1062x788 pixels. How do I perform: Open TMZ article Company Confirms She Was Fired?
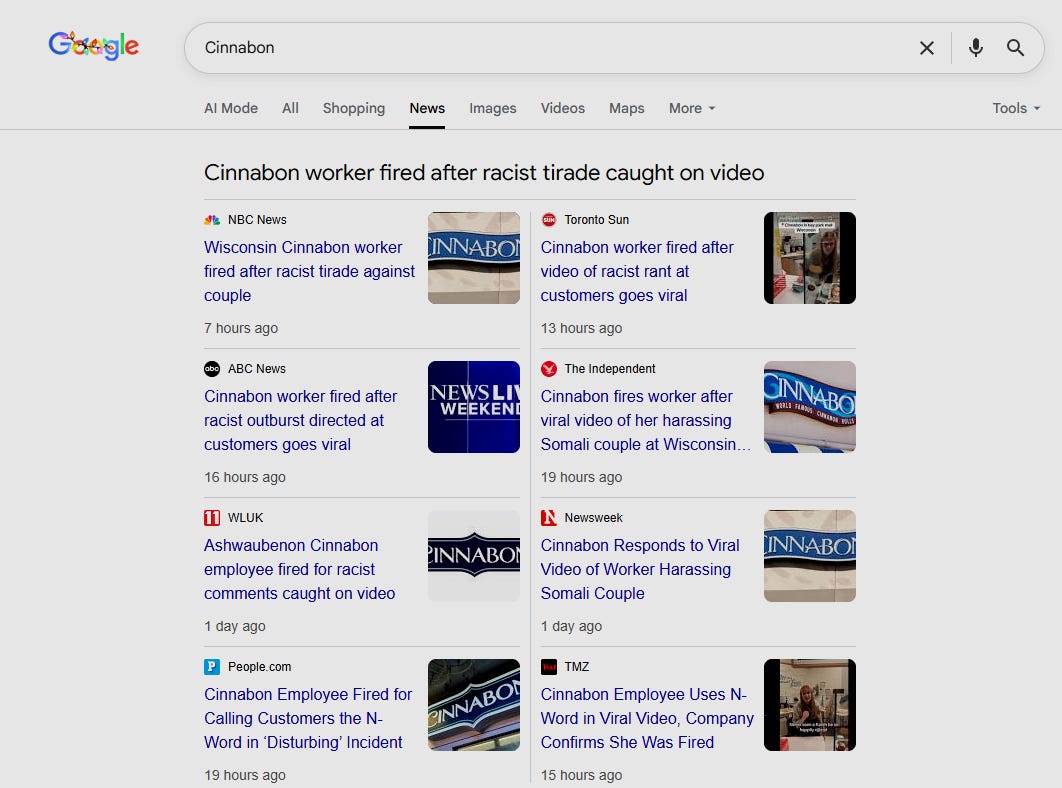tap(647, 718)
